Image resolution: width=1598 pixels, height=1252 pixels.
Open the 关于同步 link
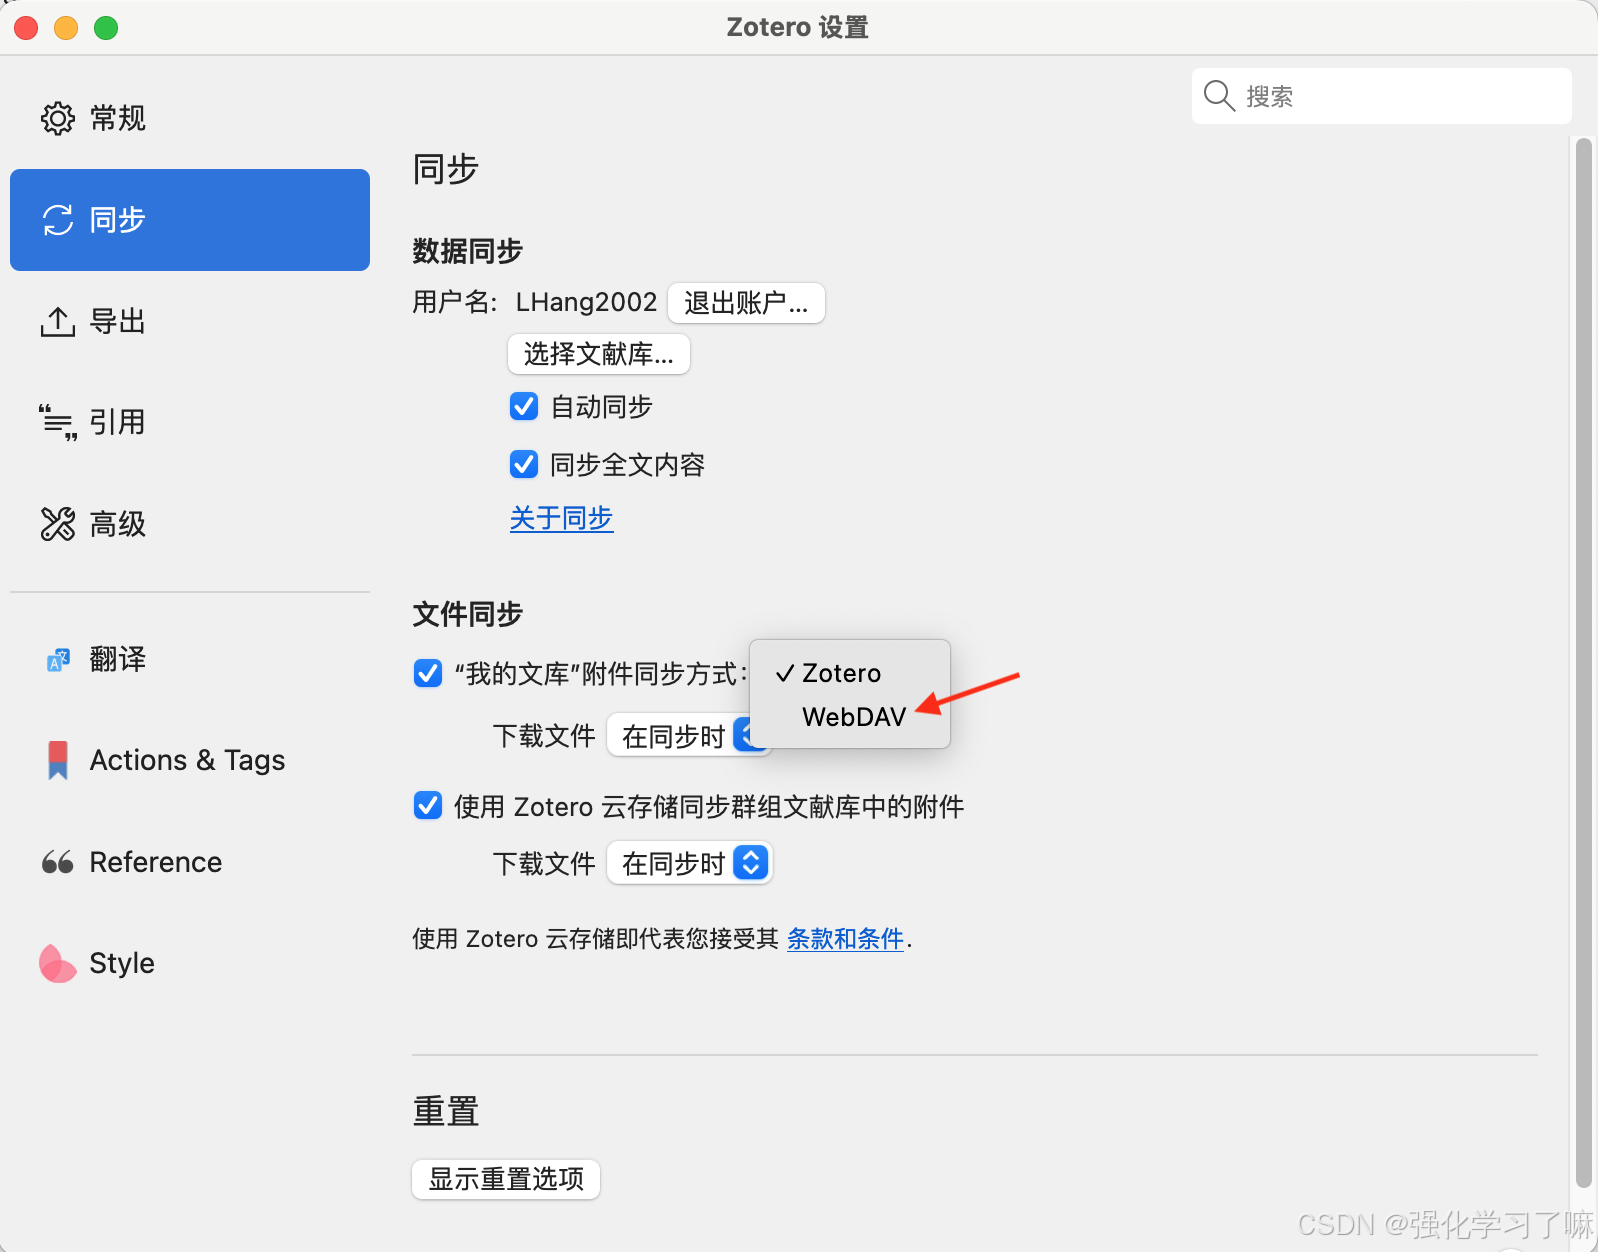[561, 518]
